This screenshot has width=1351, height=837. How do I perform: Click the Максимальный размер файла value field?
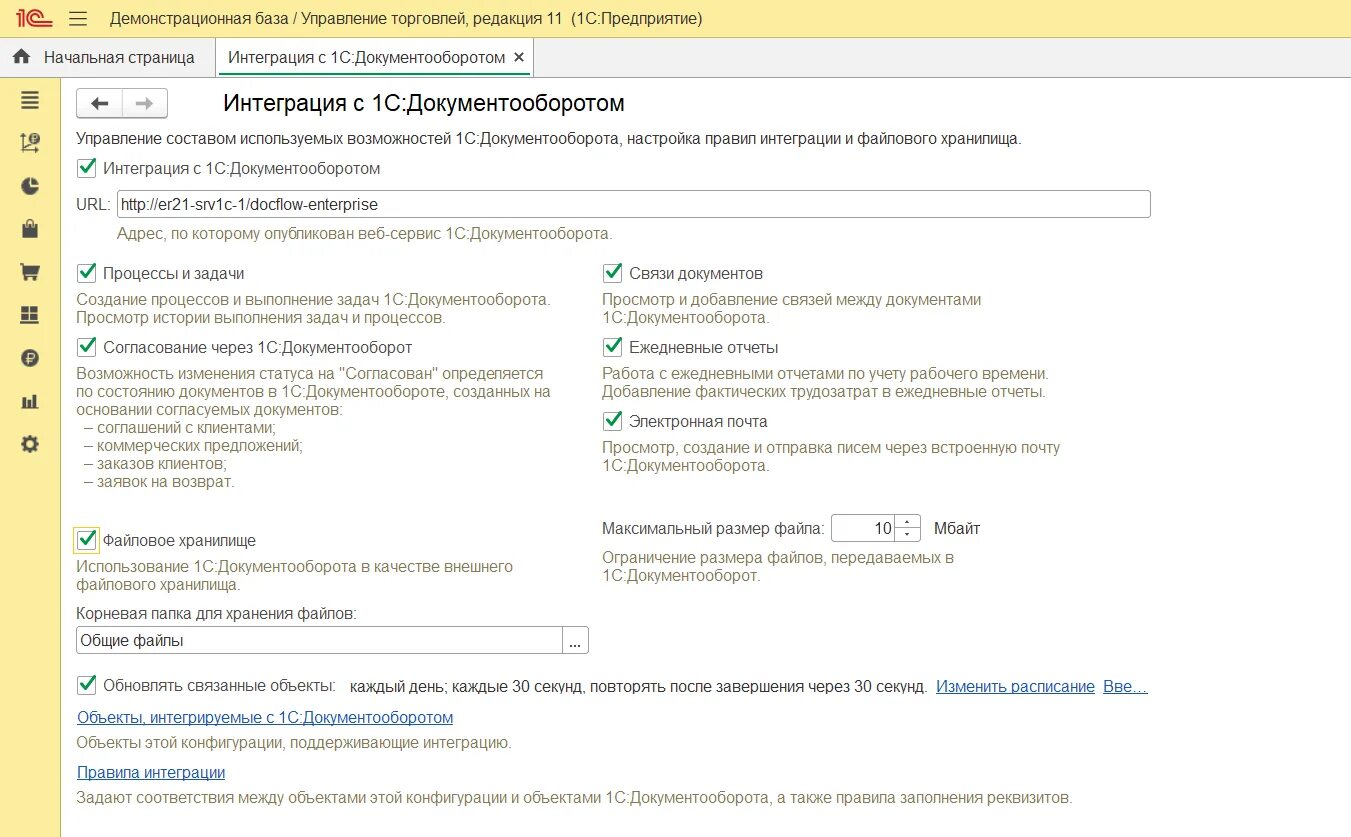[863, 528]
